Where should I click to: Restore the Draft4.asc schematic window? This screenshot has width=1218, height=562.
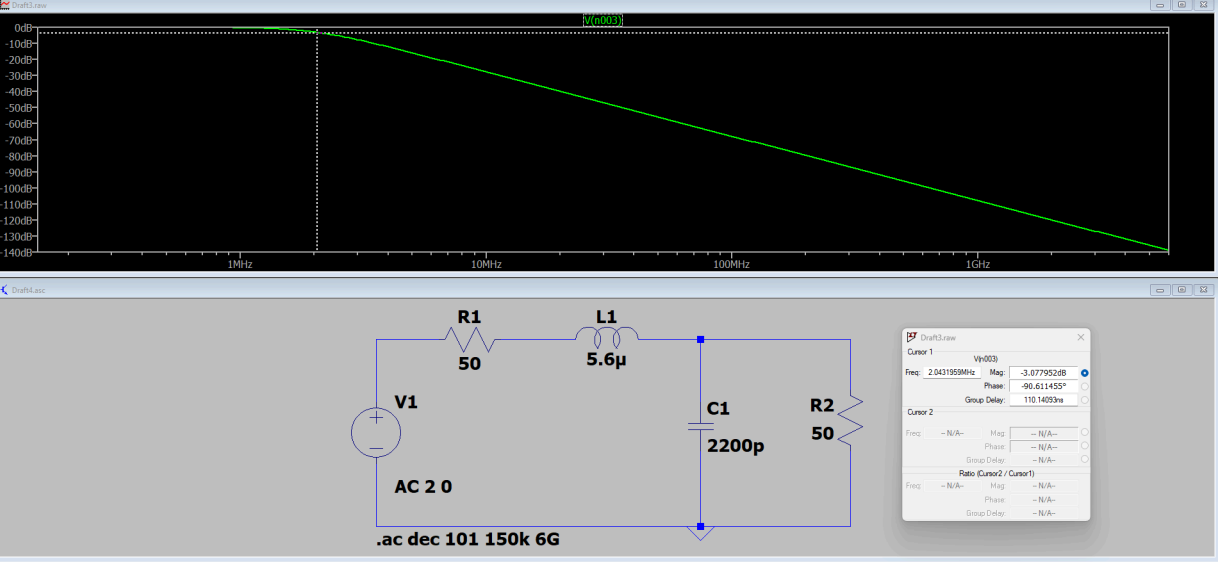click(1181, 289)
